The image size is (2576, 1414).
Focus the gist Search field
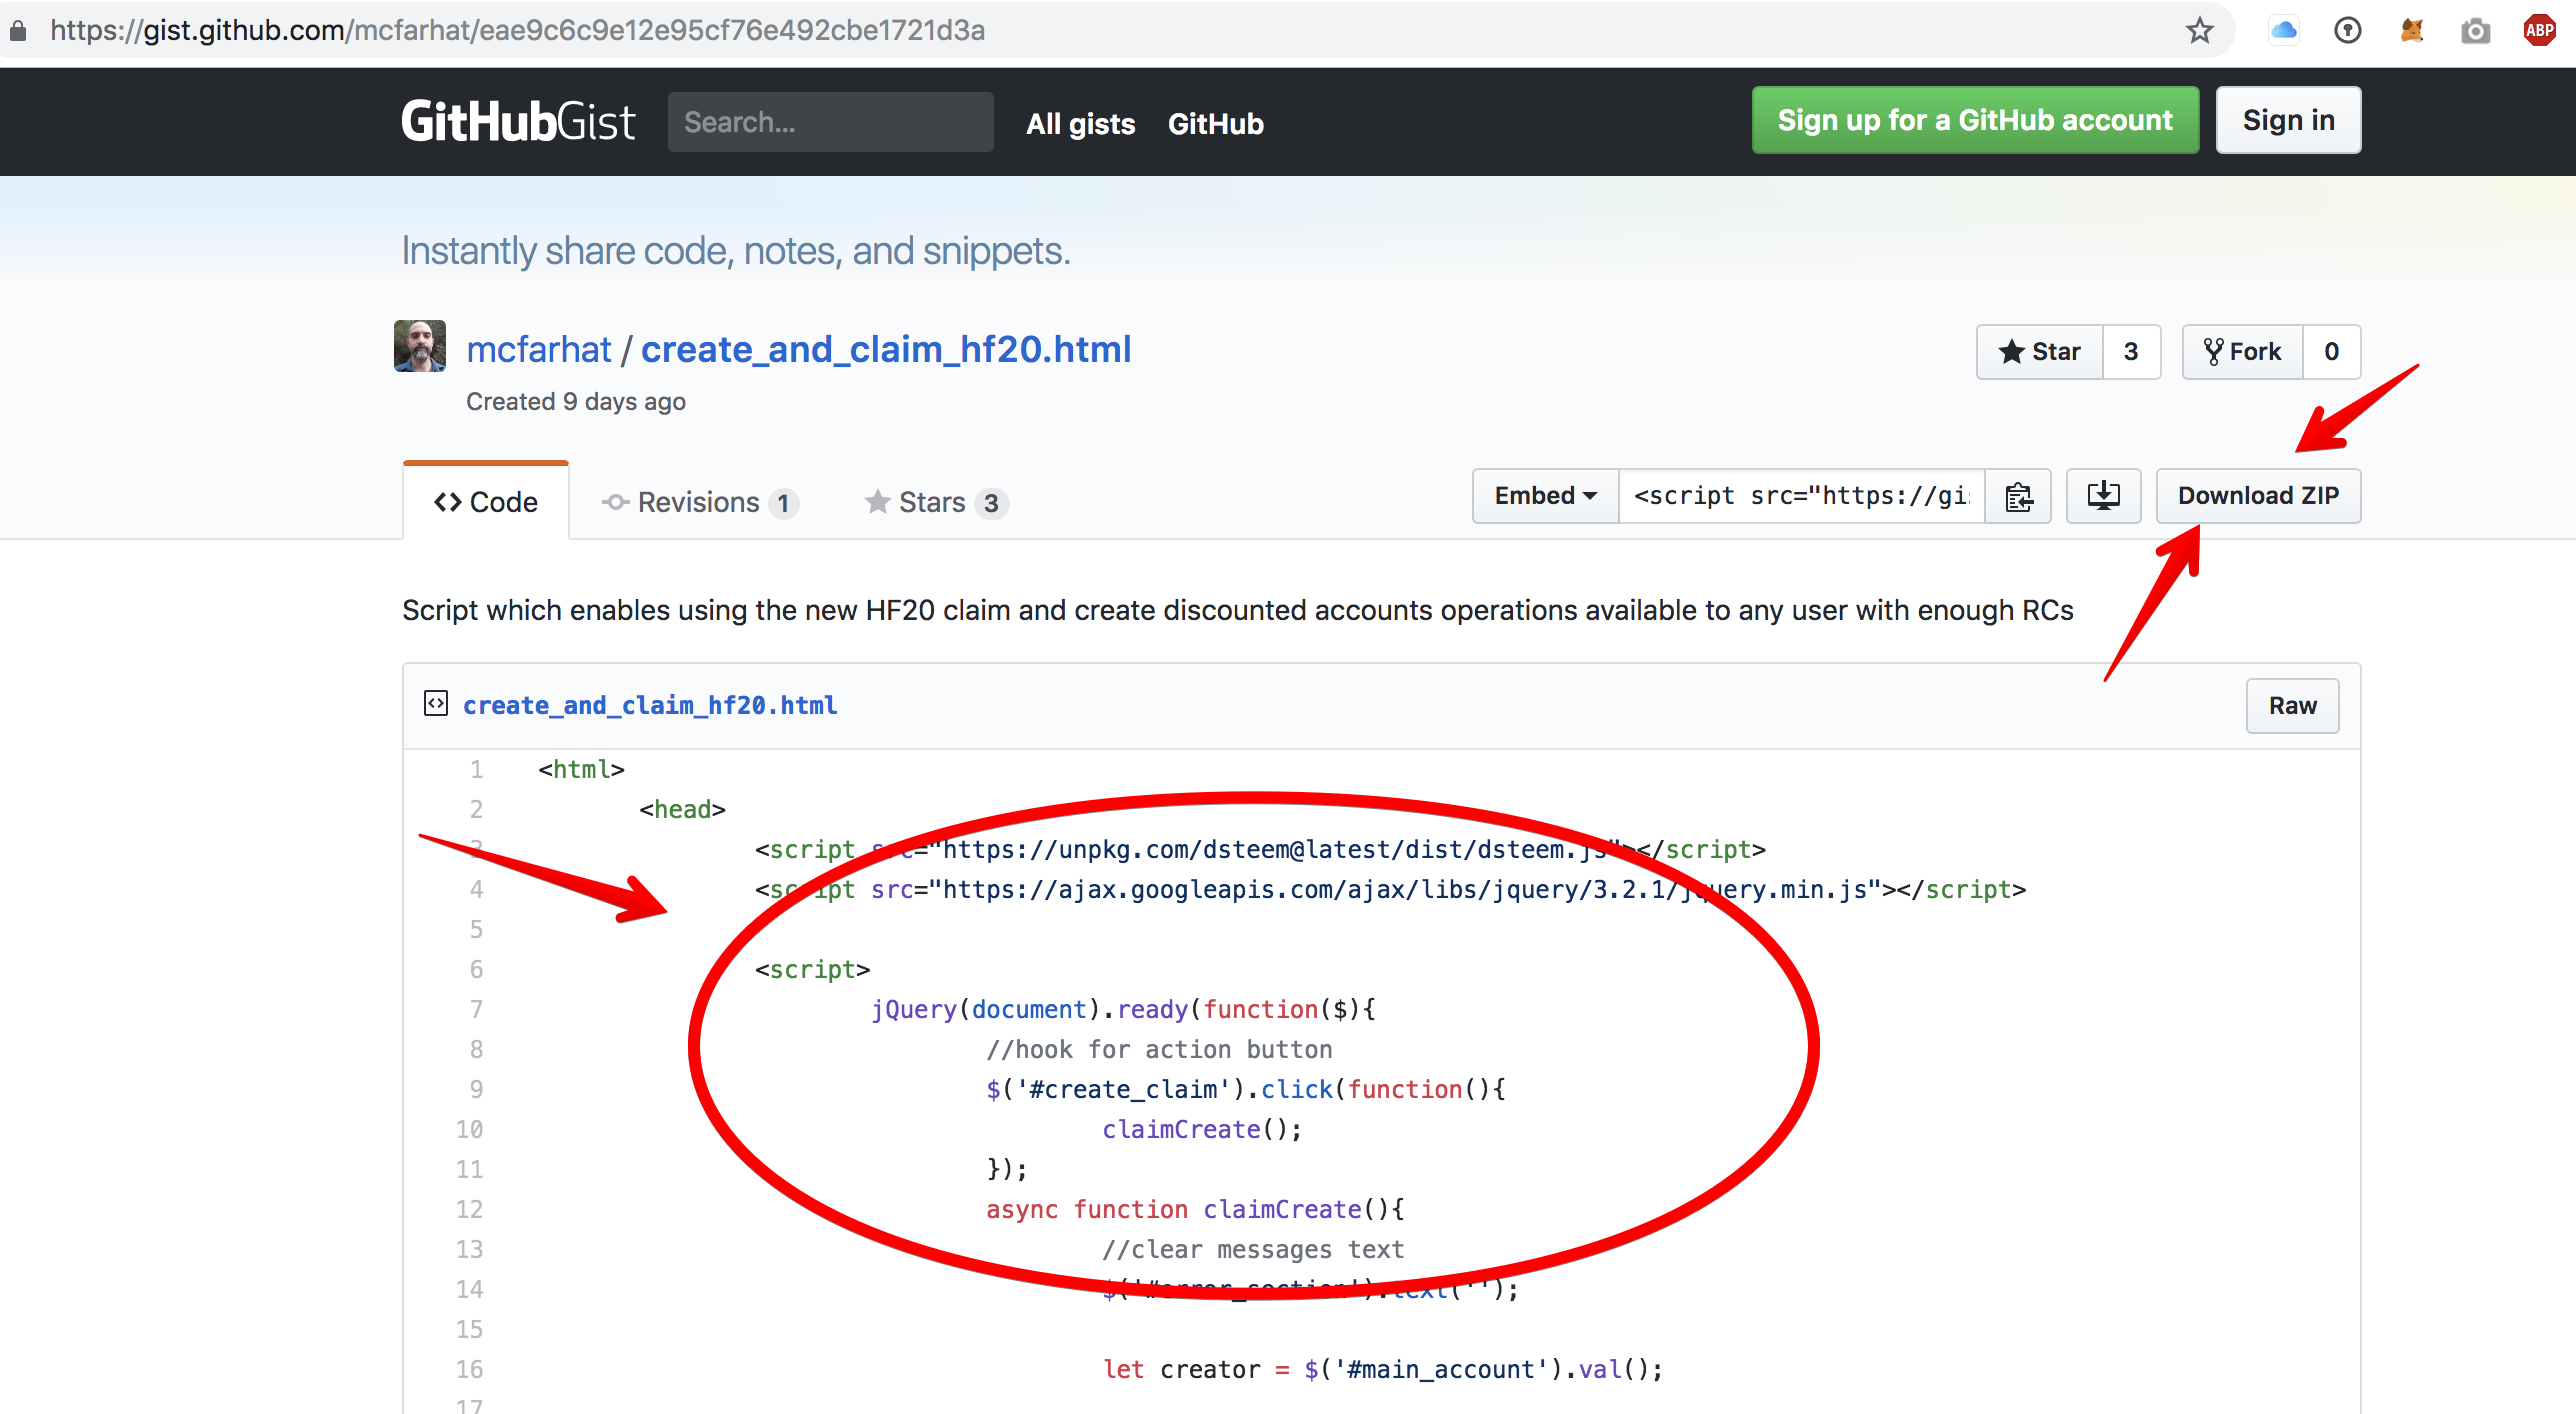click(830, 122)
